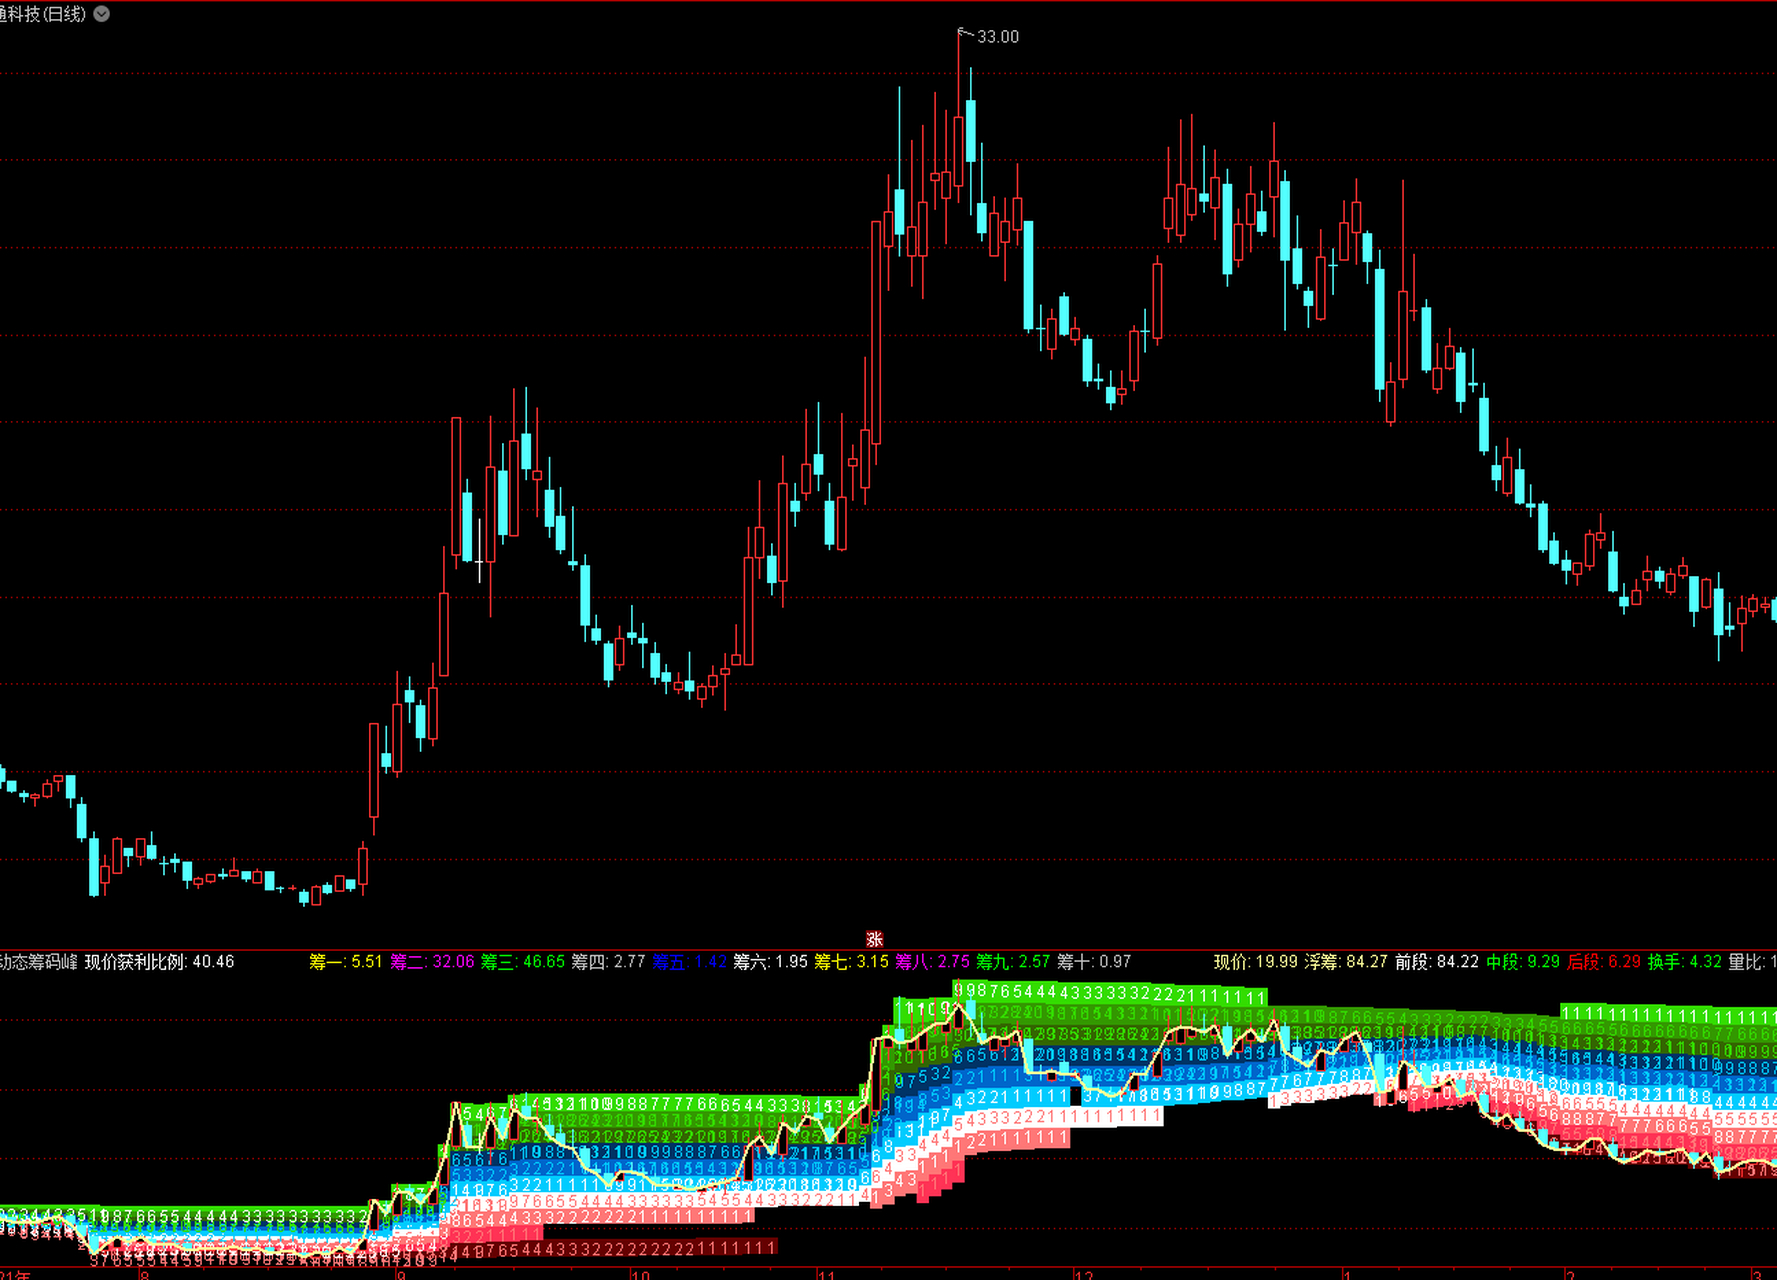Click the 筹二: 32.06 reading

432,962
